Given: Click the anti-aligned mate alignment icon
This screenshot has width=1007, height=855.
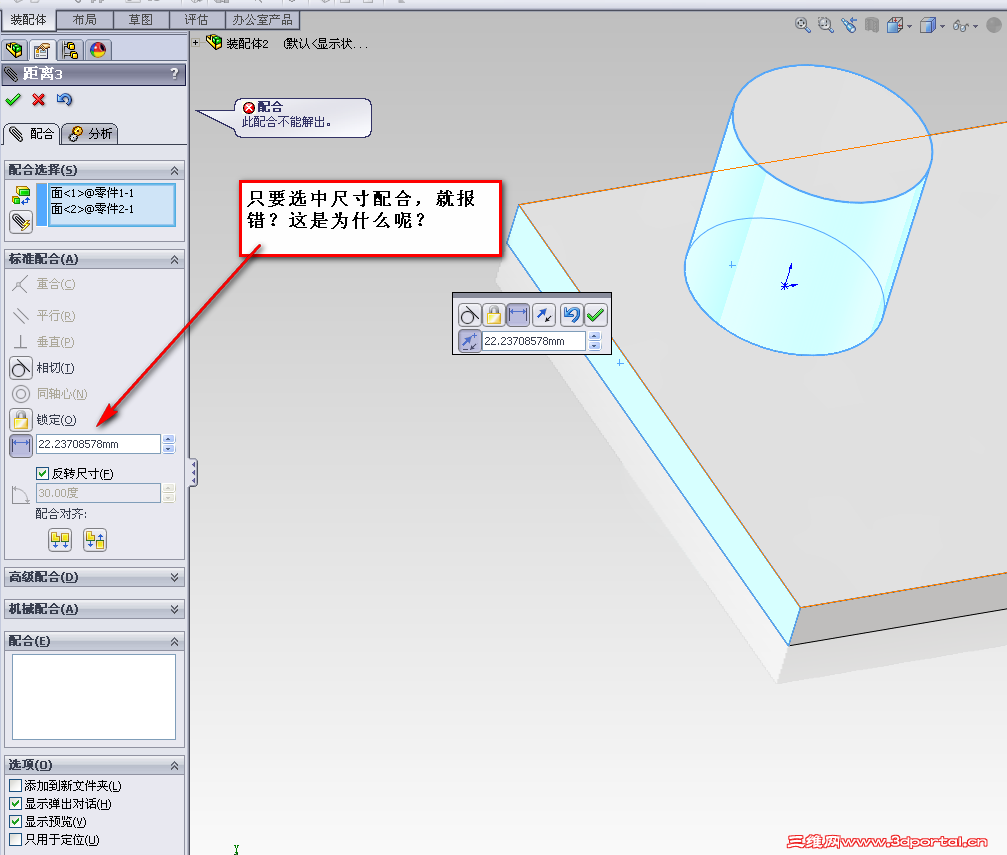Looking at the screenshot, I should tap(95, 540).
